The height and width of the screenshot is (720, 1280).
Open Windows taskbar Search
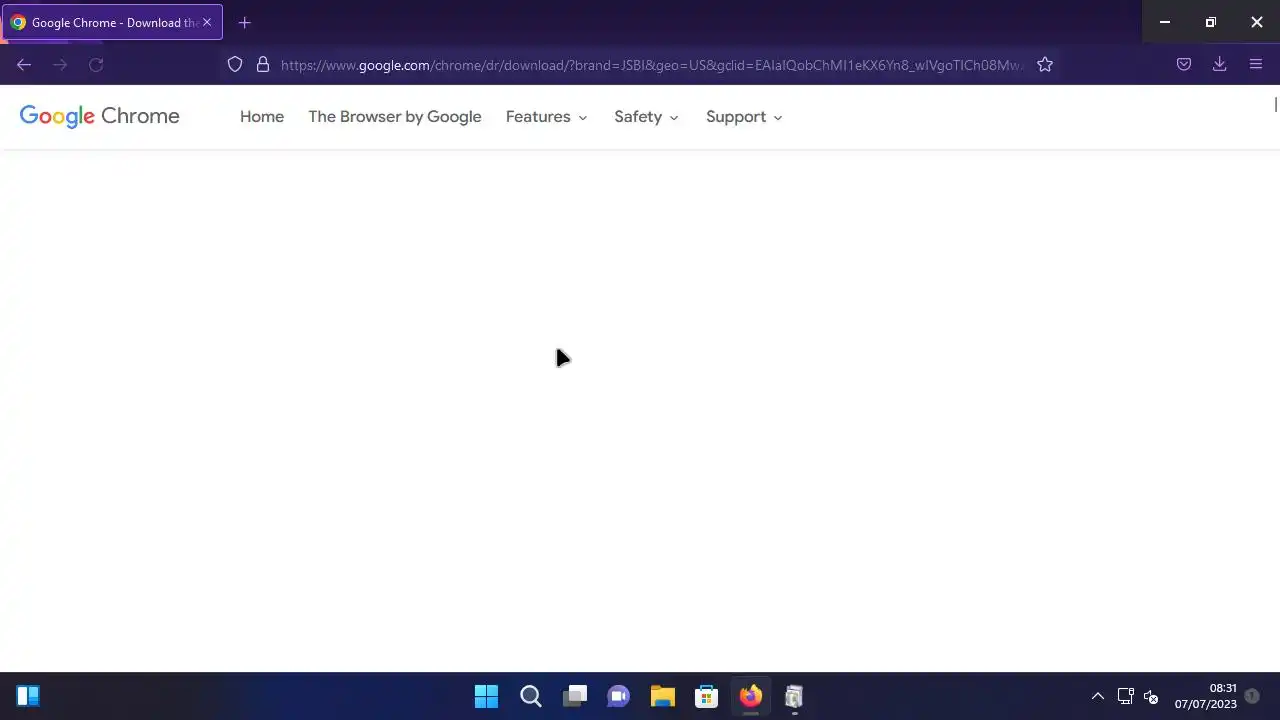click(531, 696)
